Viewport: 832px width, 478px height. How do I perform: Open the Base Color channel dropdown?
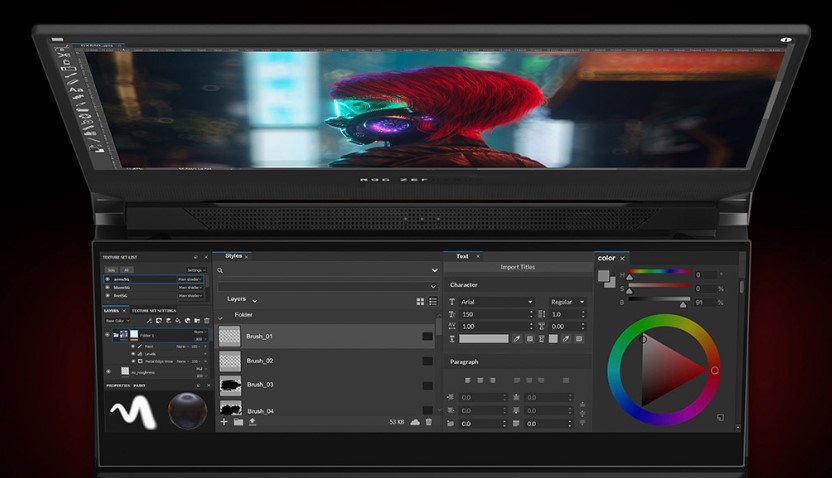click(x=117, y=321)
